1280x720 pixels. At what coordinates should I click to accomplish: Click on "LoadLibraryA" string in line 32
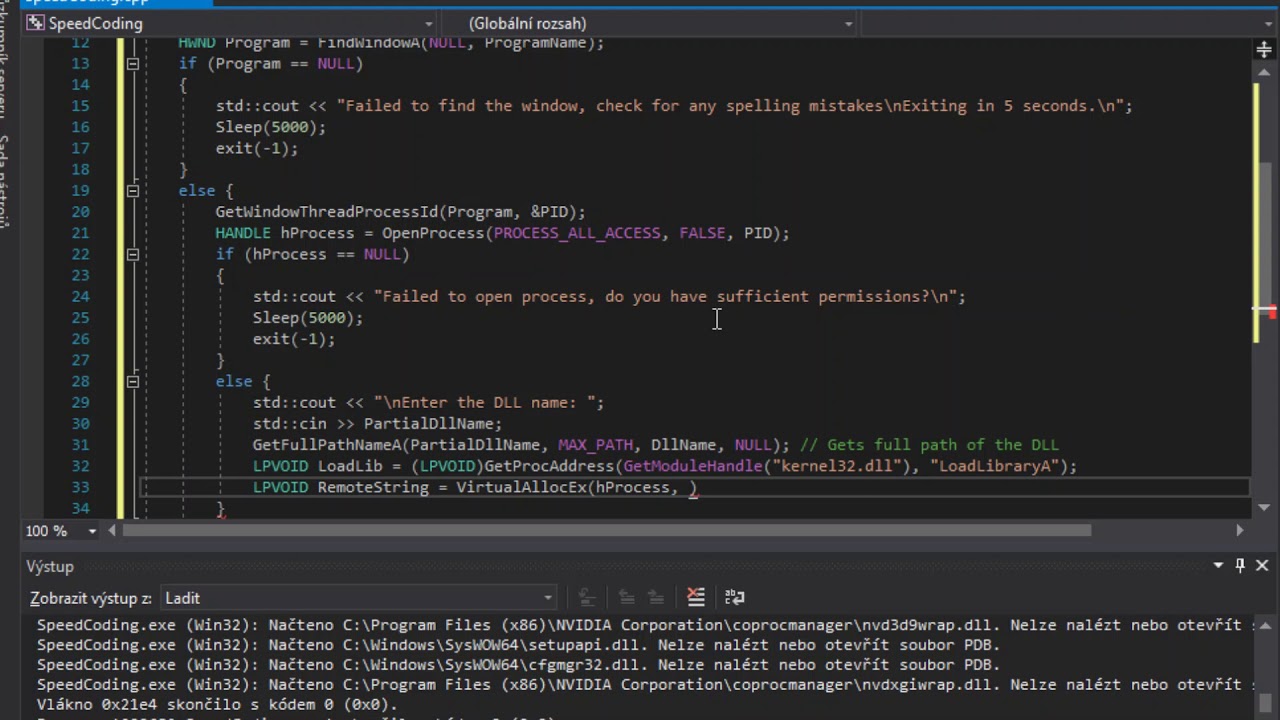(995, 466)
